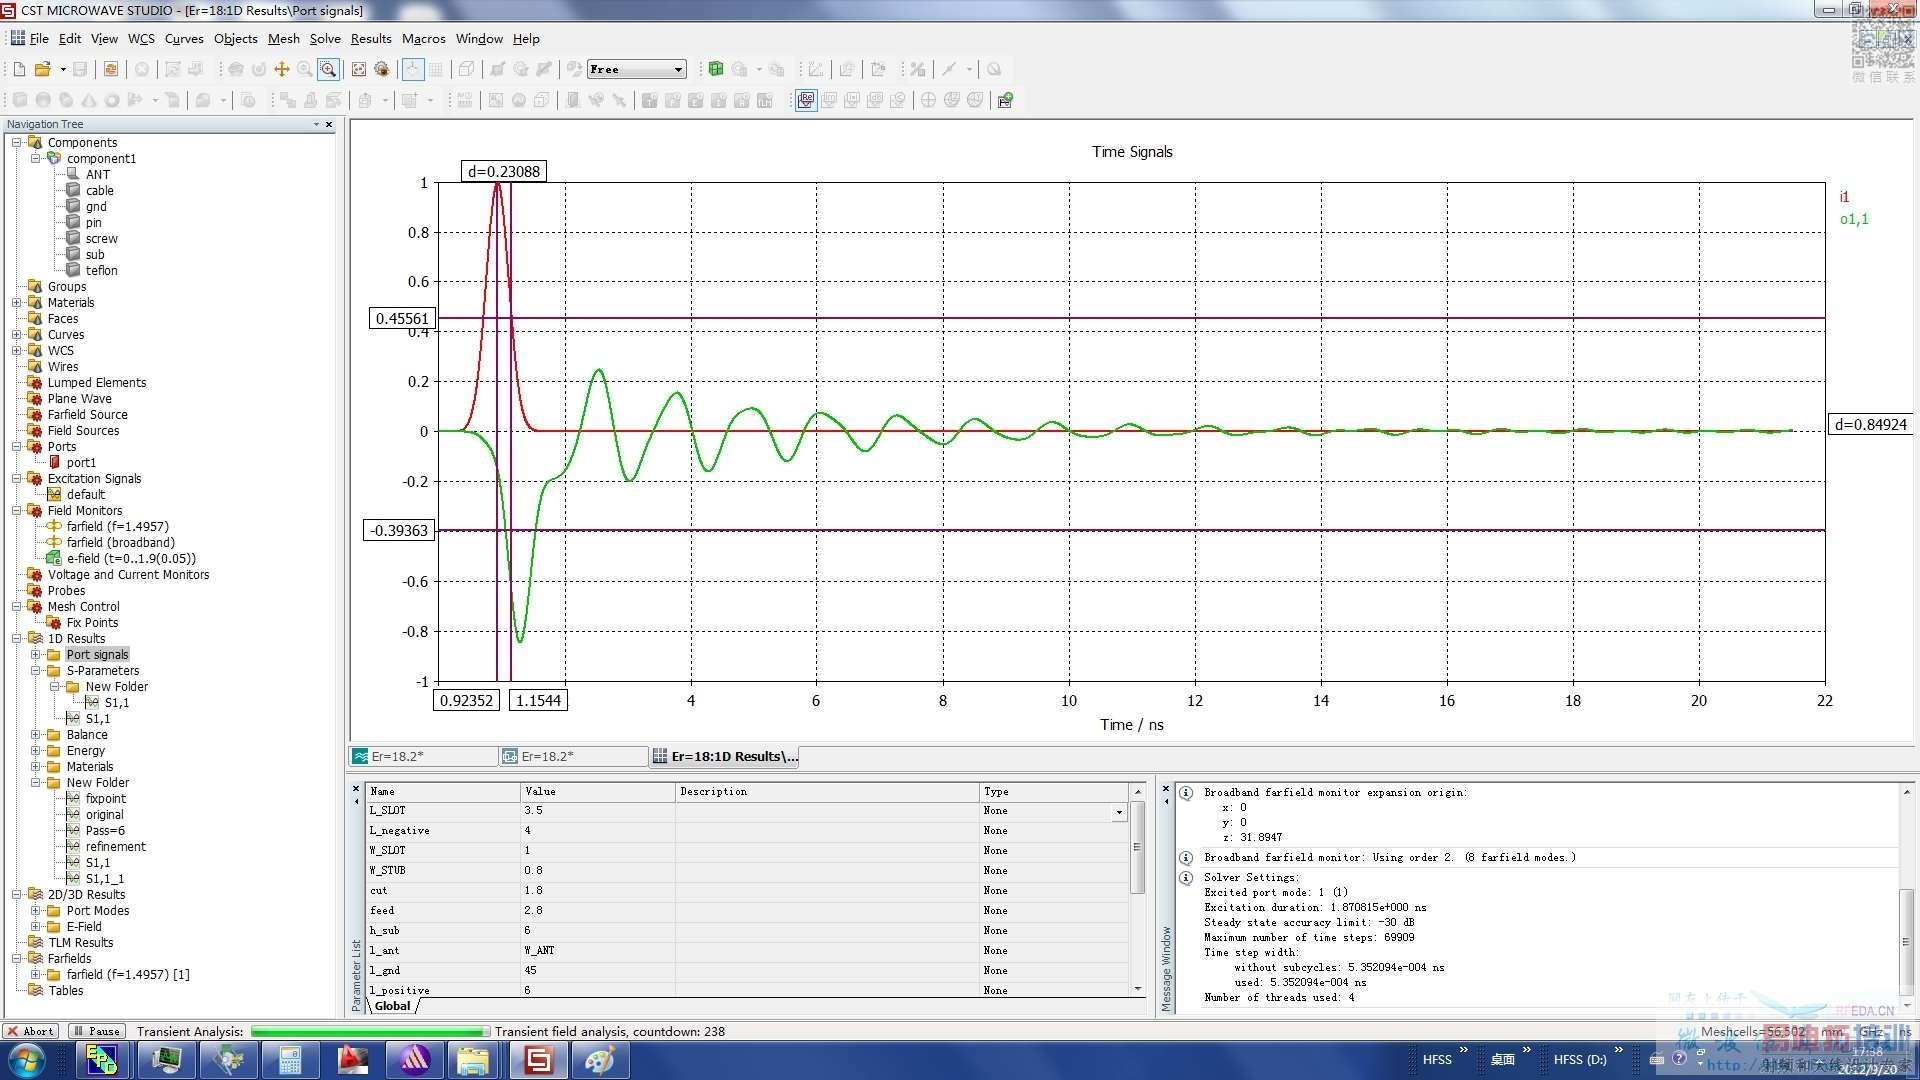Viewport: 1920px width, 1080px height.
Task: Open the L_SLOT type dropdown
Action: tap(1119, 812)
